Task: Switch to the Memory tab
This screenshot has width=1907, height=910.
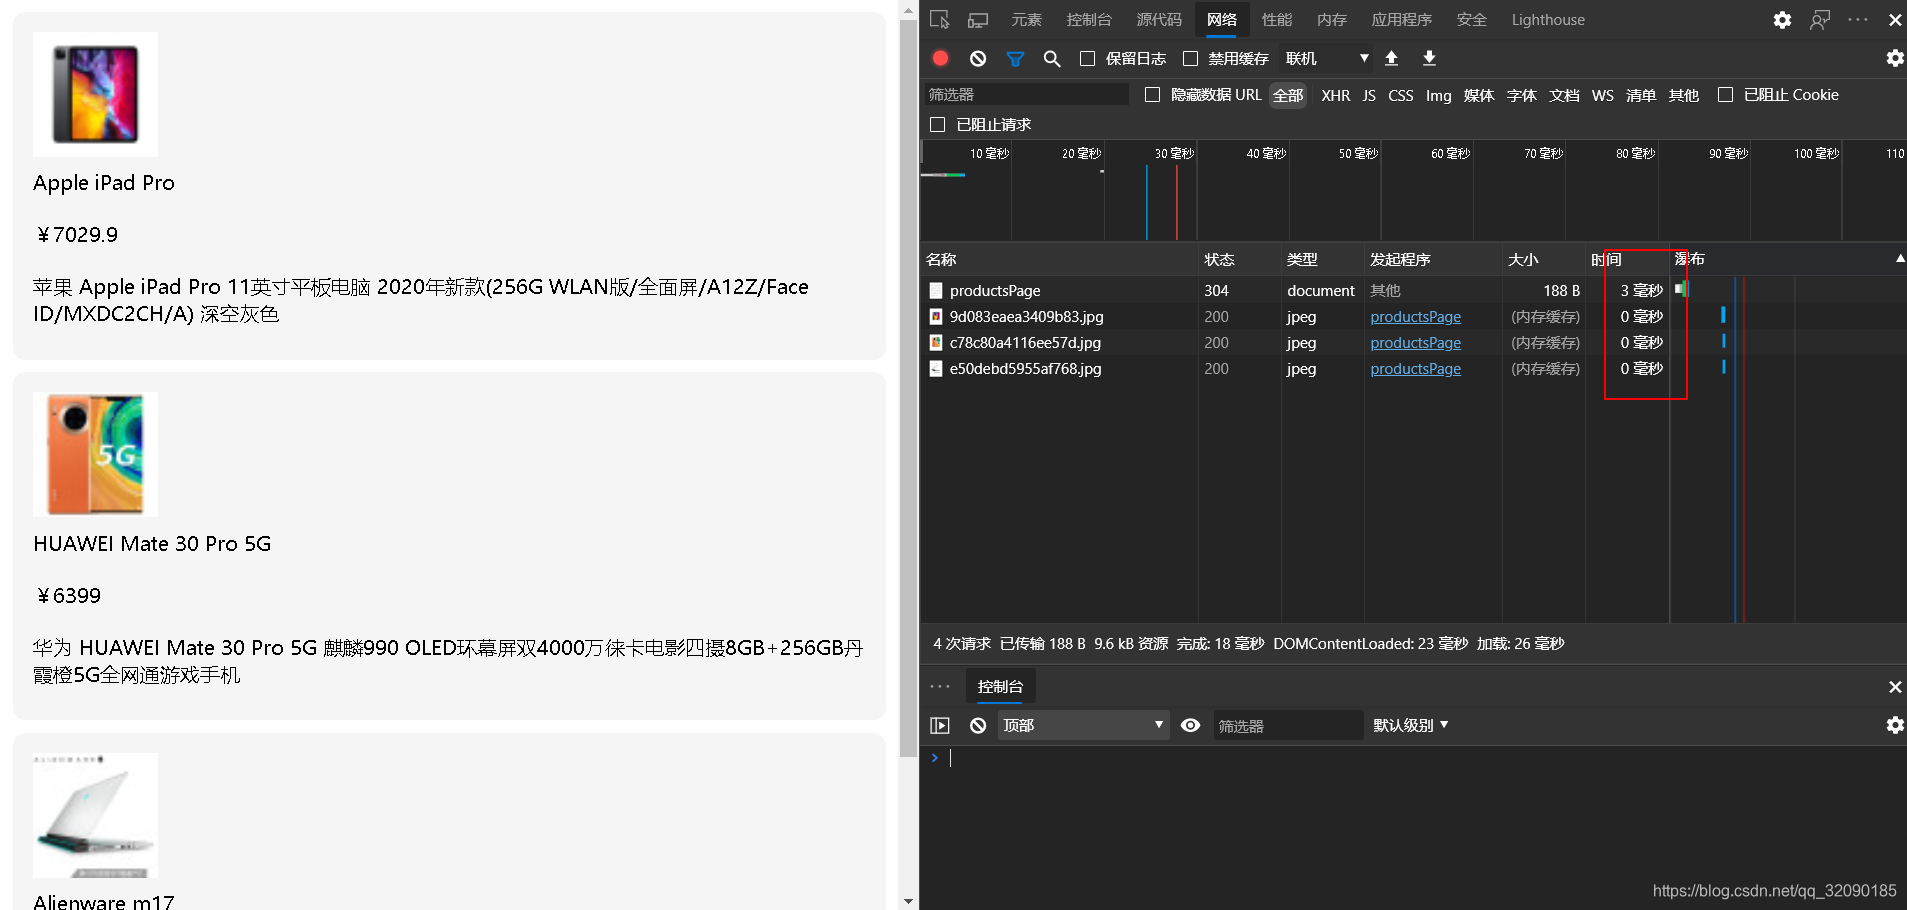Action: (x=1332, y=20)
